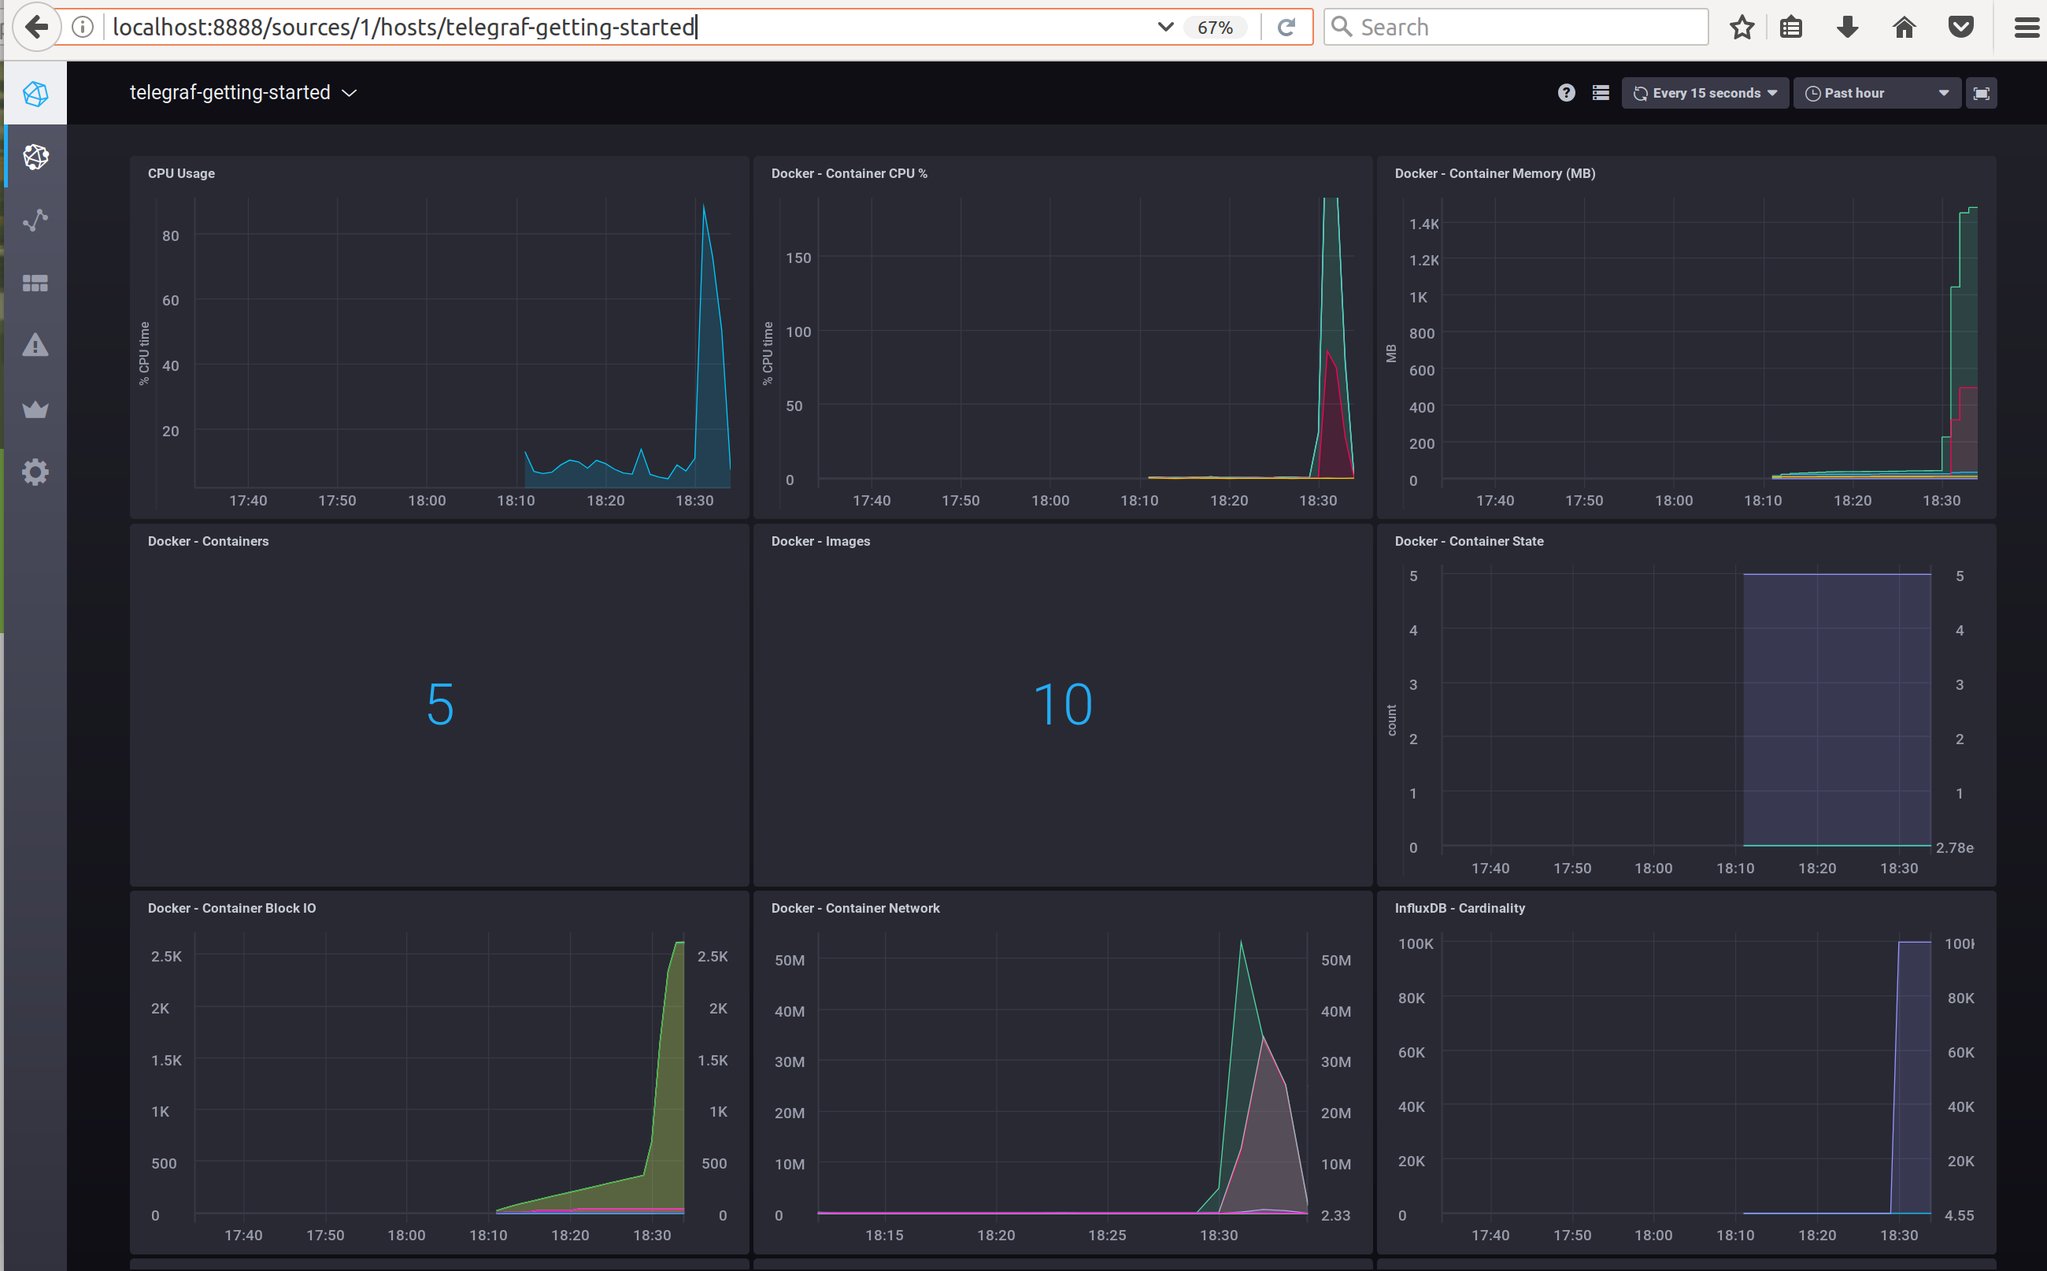Toggle presentation full-screen mode
Screen dimensions: 2047x1271
pyautogui.click(x=1981, y=93)
